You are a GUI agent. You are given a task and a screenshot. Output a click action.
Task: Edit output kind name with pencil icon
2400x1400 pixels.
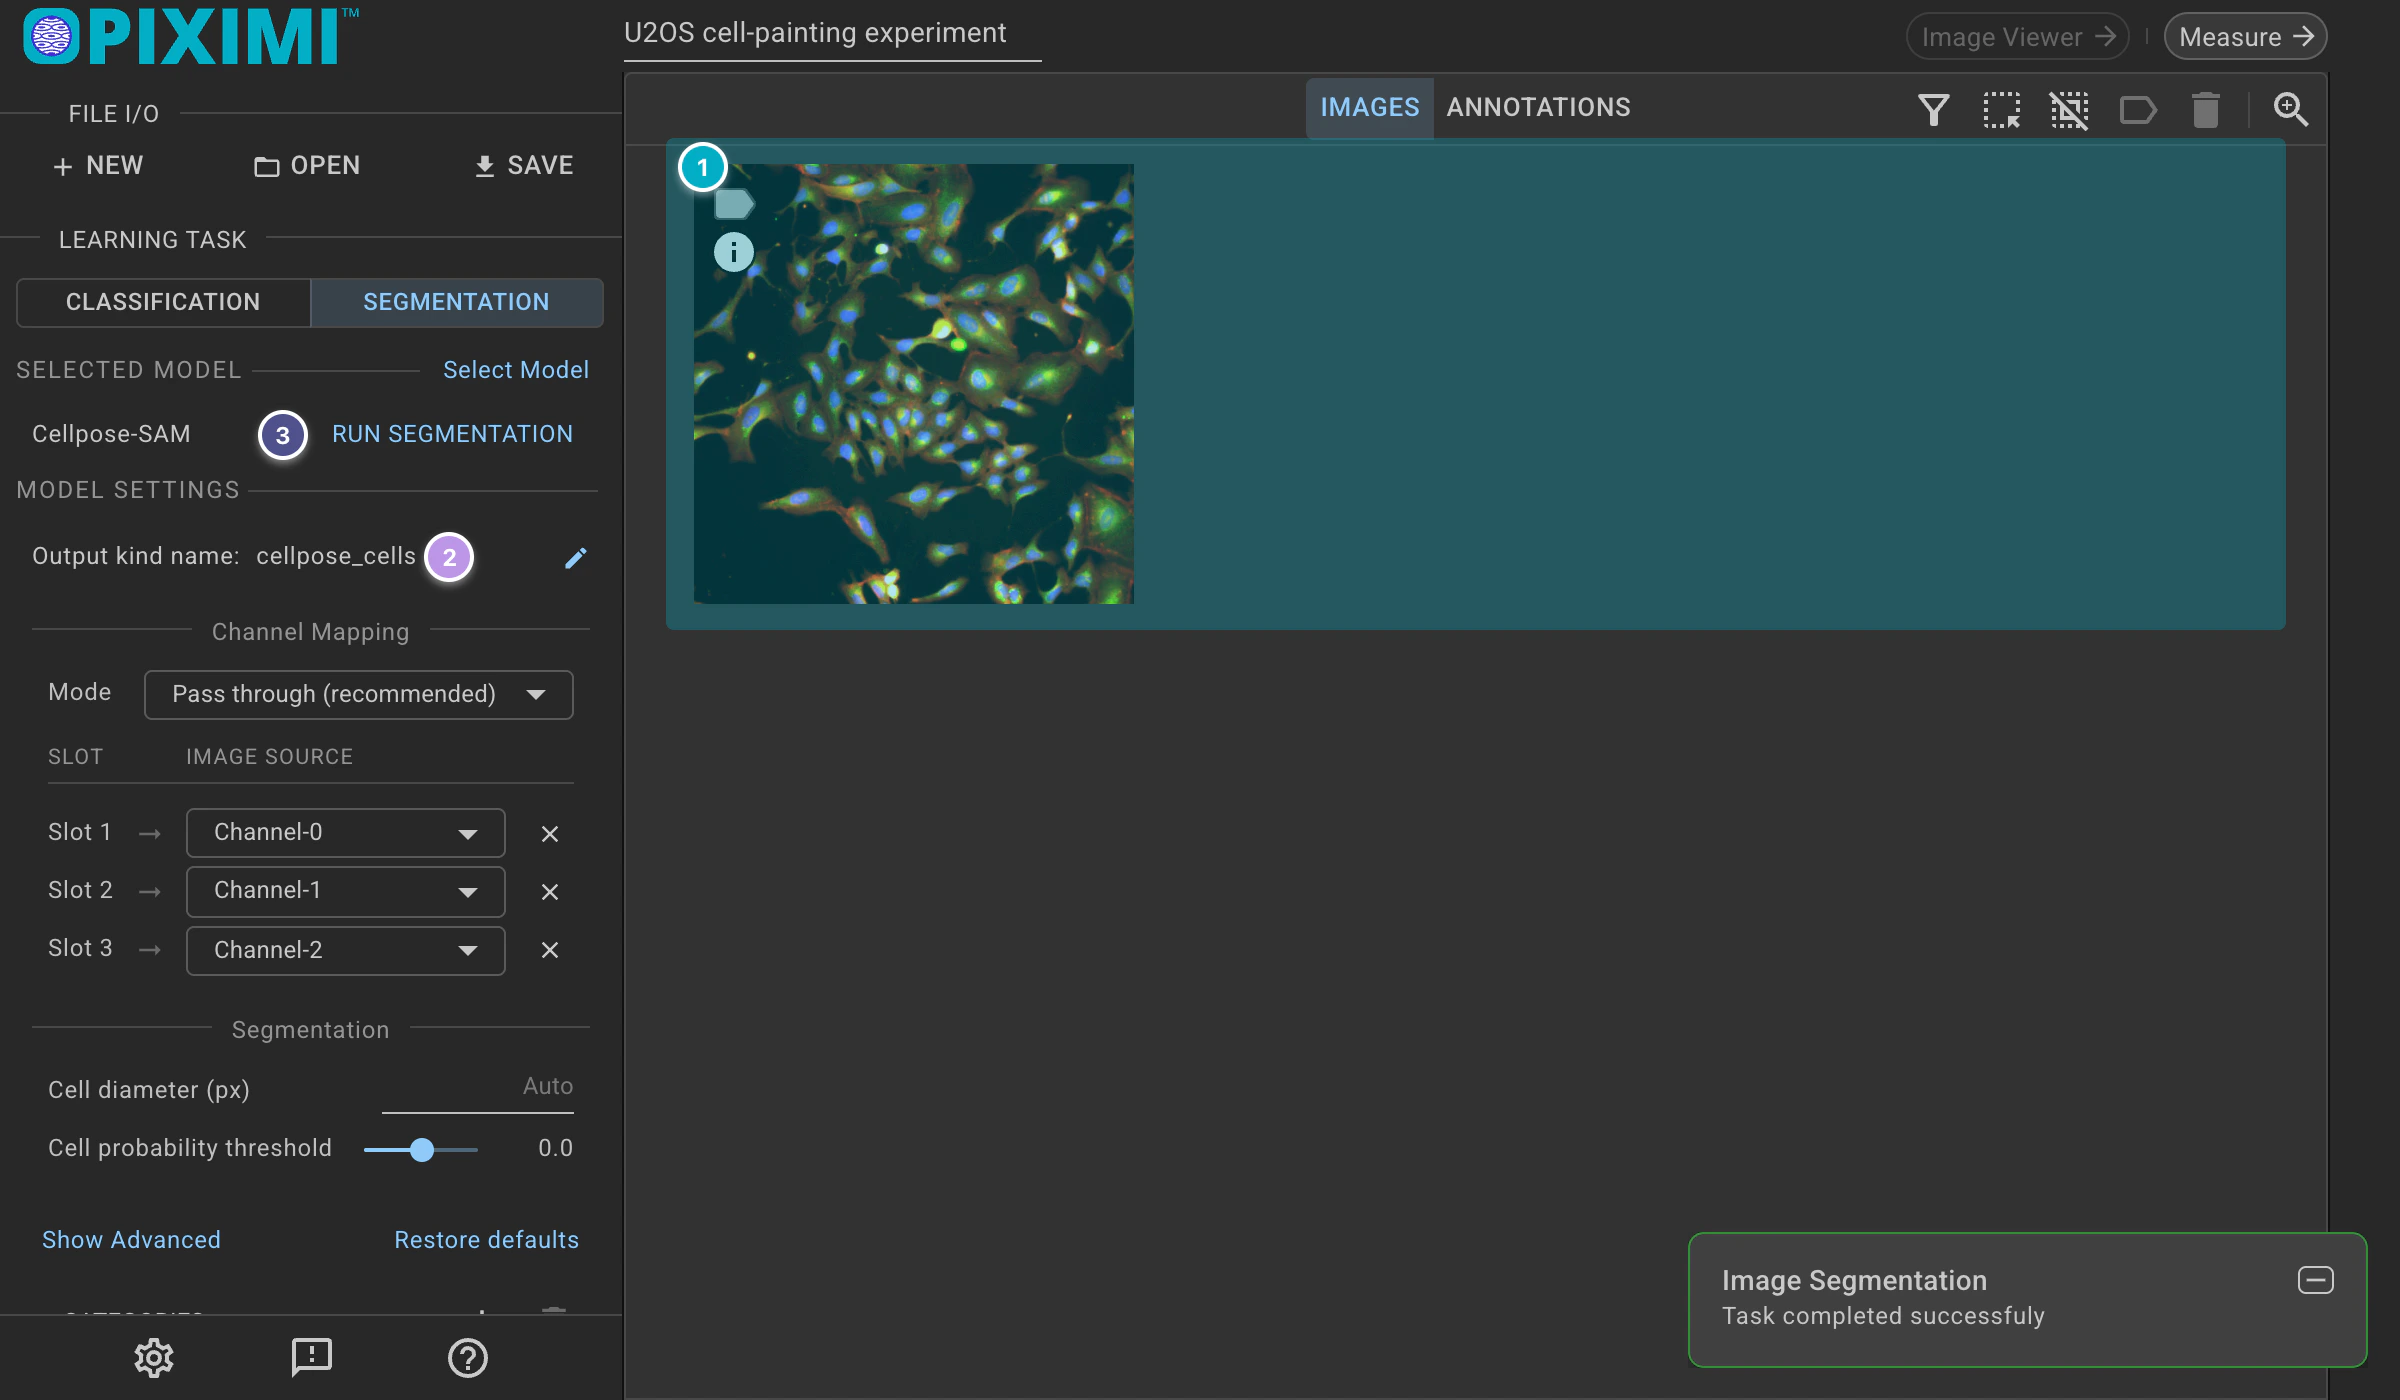576,558
